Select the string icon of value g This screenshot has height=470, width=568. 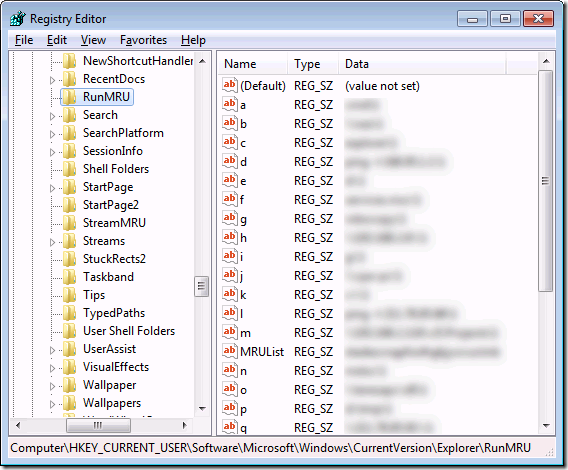click(230, 218)
